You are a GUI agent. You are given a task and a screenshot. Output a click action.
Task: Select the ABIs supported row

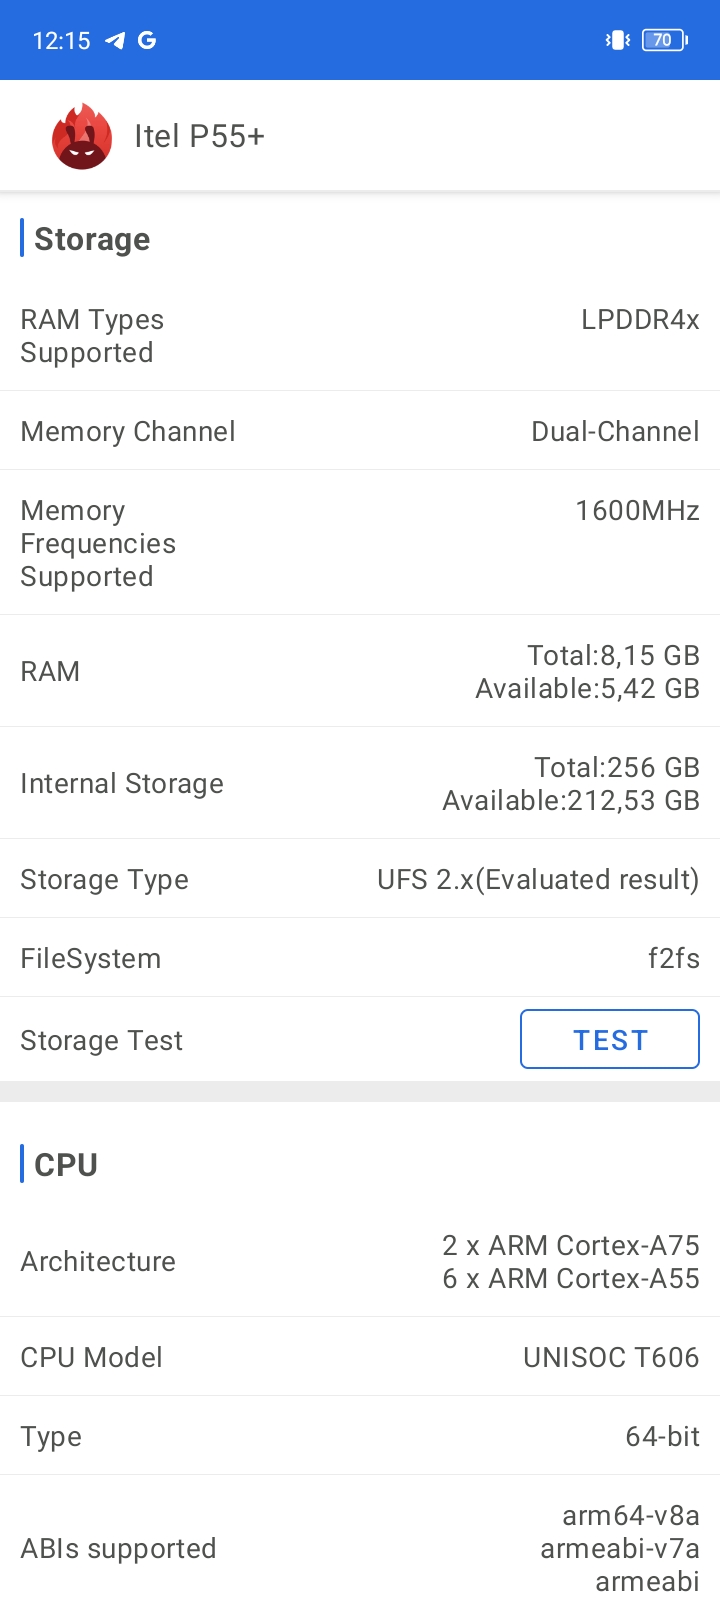pos(360,1548)
